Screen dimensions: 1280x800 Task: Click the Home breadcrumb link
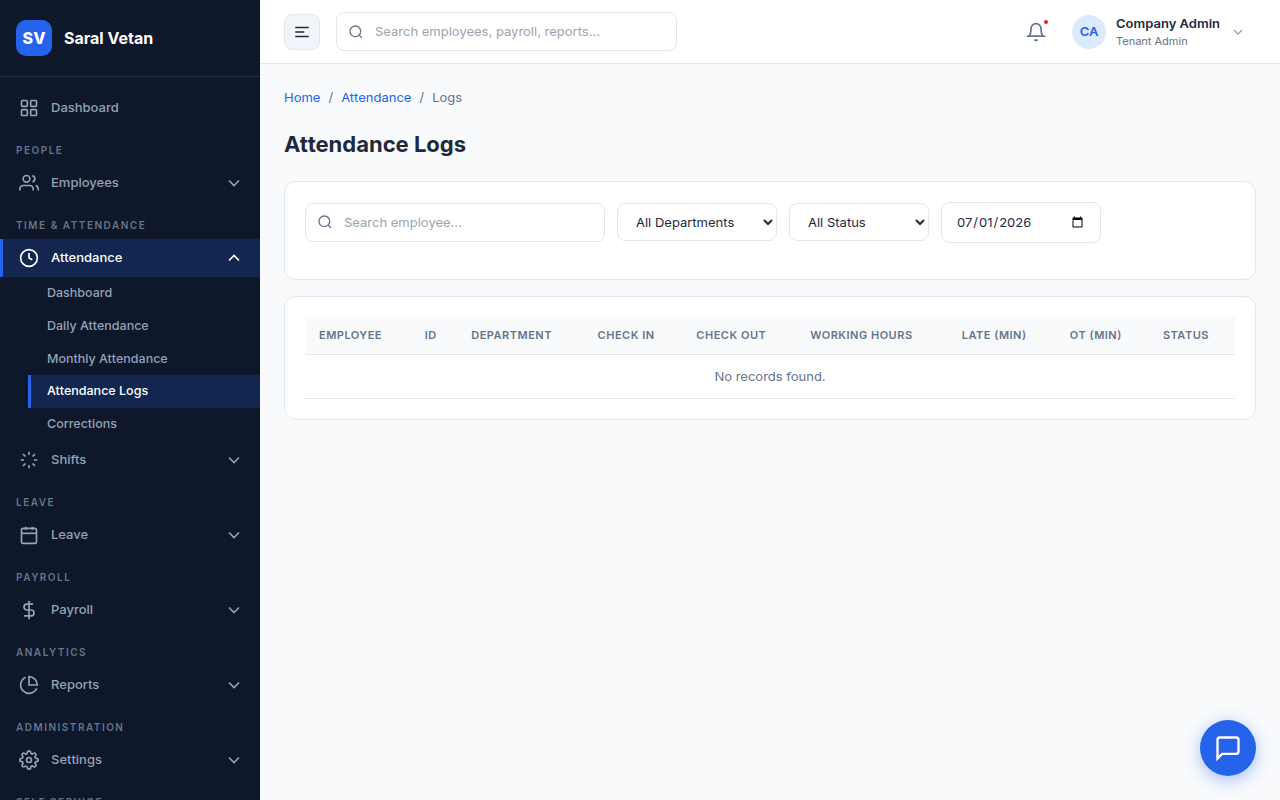click(x=302, y=98)
